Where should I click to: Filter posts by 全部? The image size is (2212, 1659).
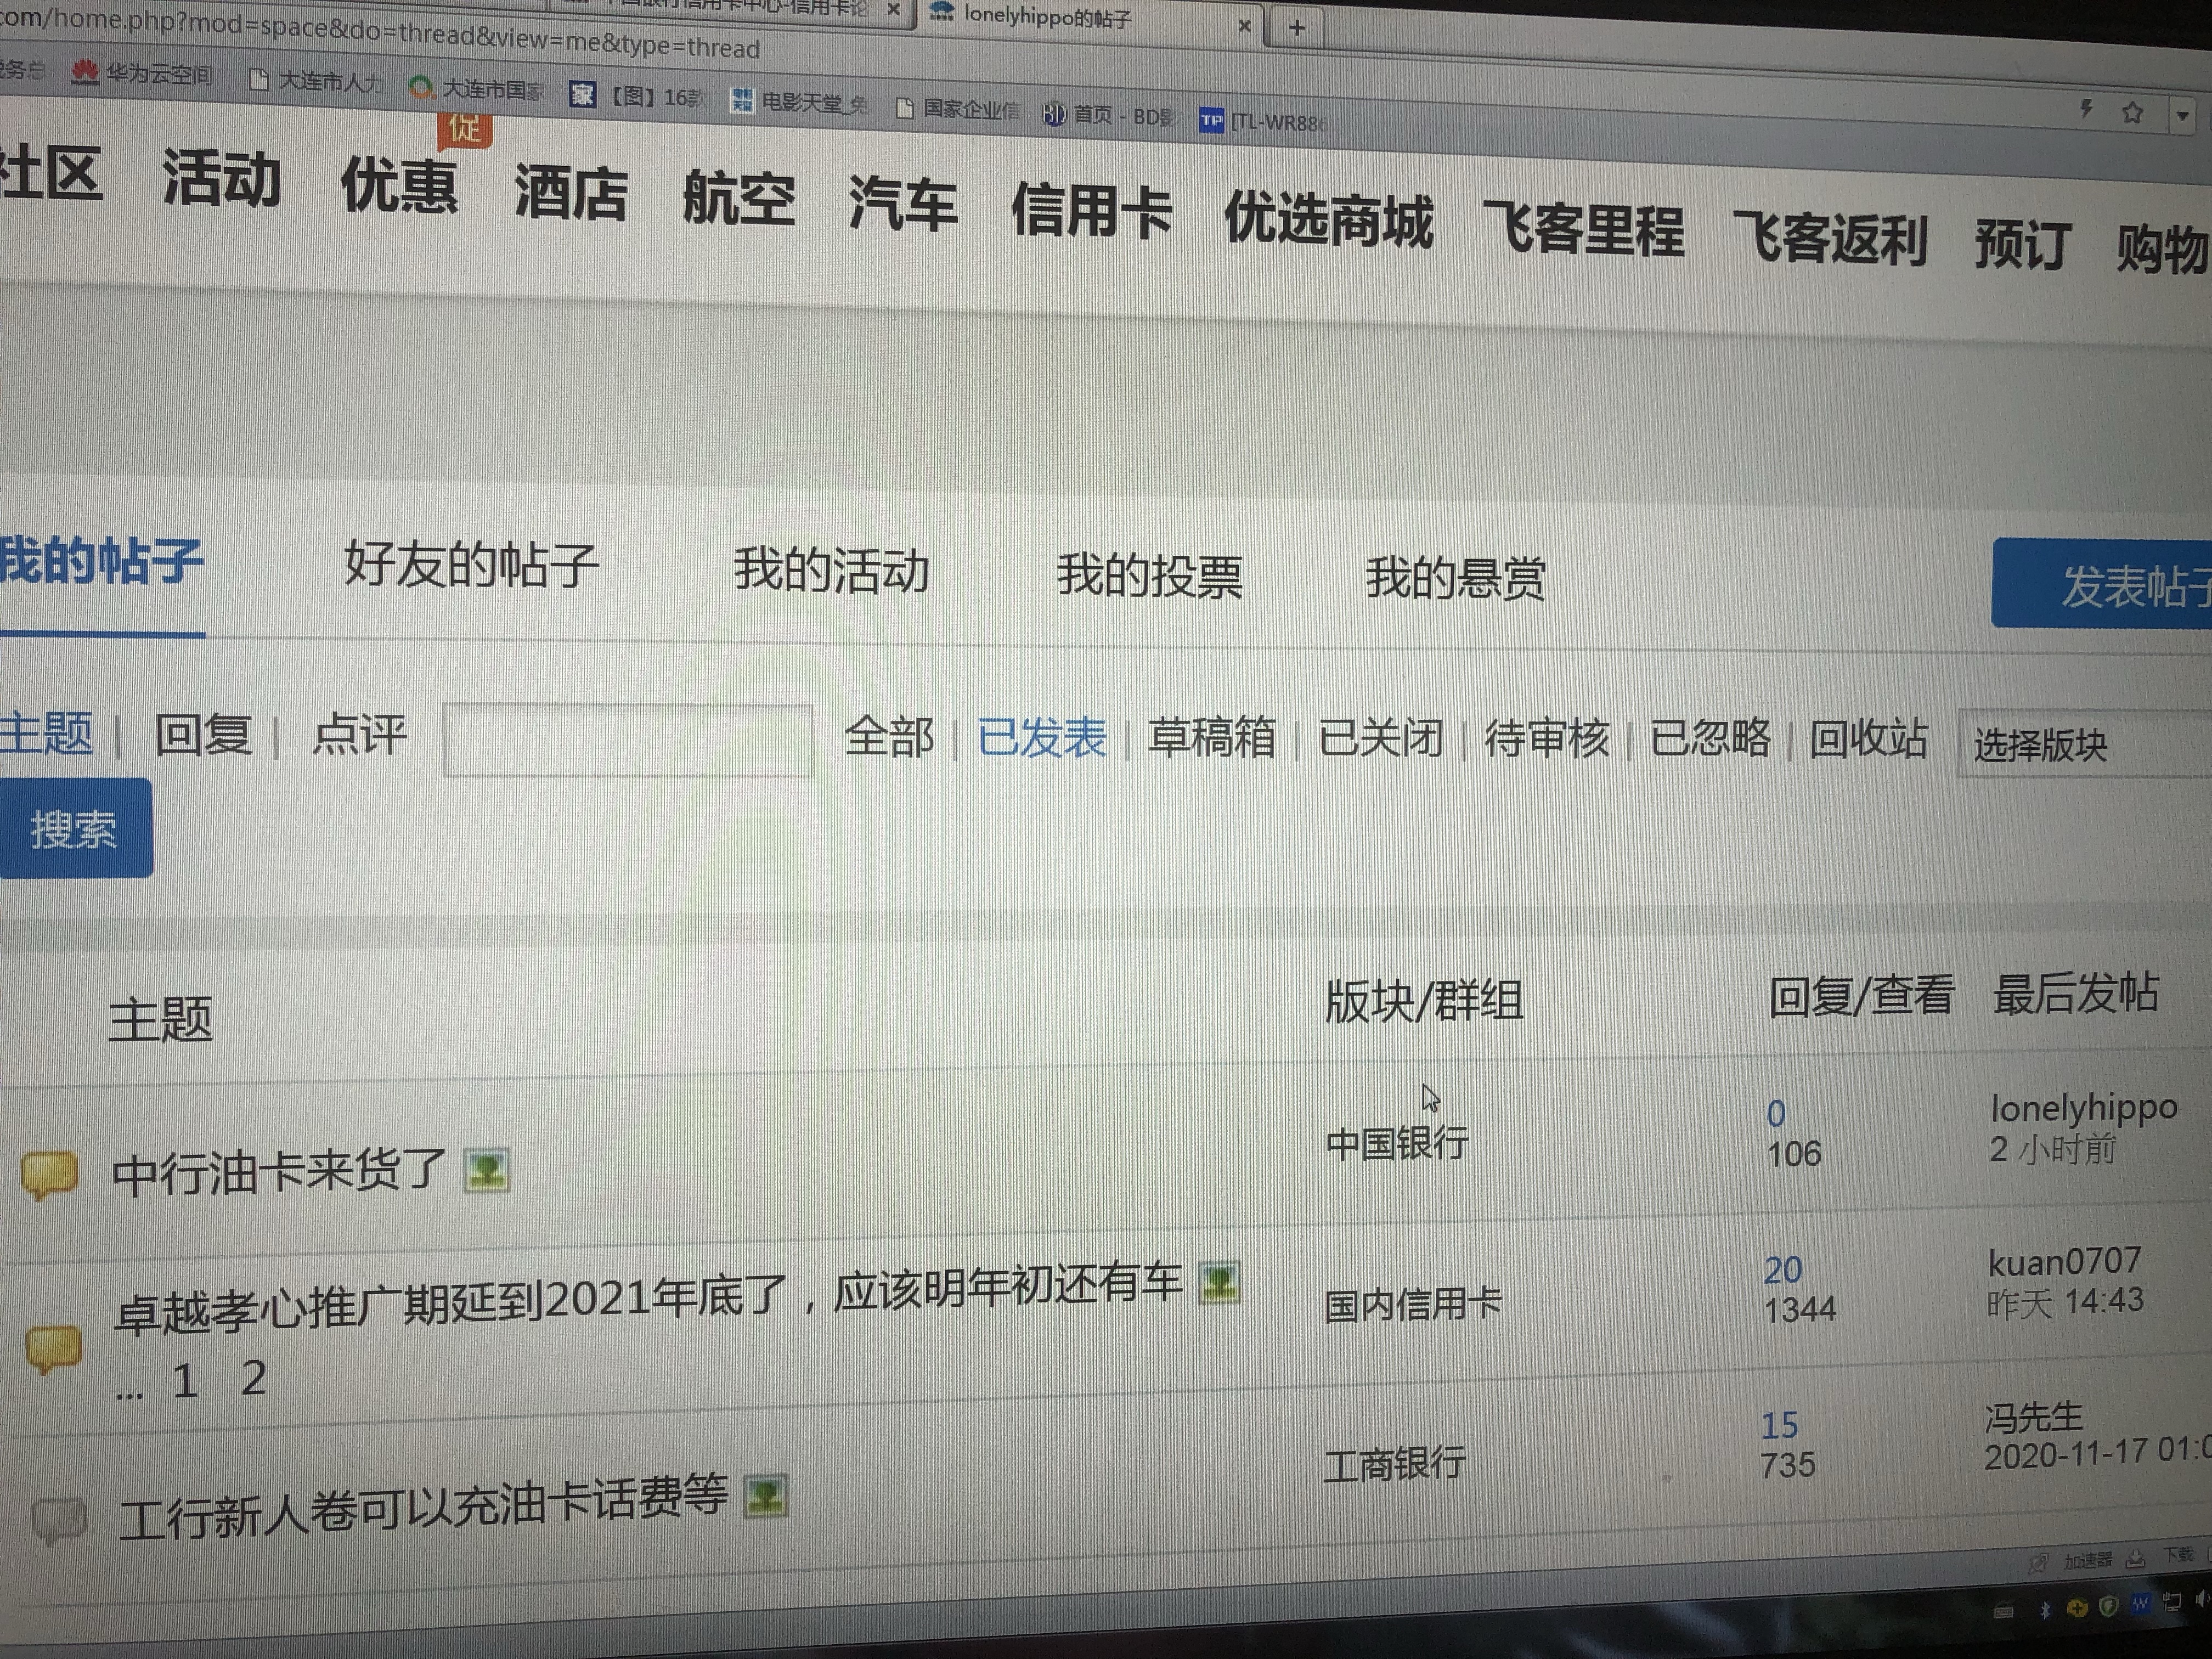point(889,738)
